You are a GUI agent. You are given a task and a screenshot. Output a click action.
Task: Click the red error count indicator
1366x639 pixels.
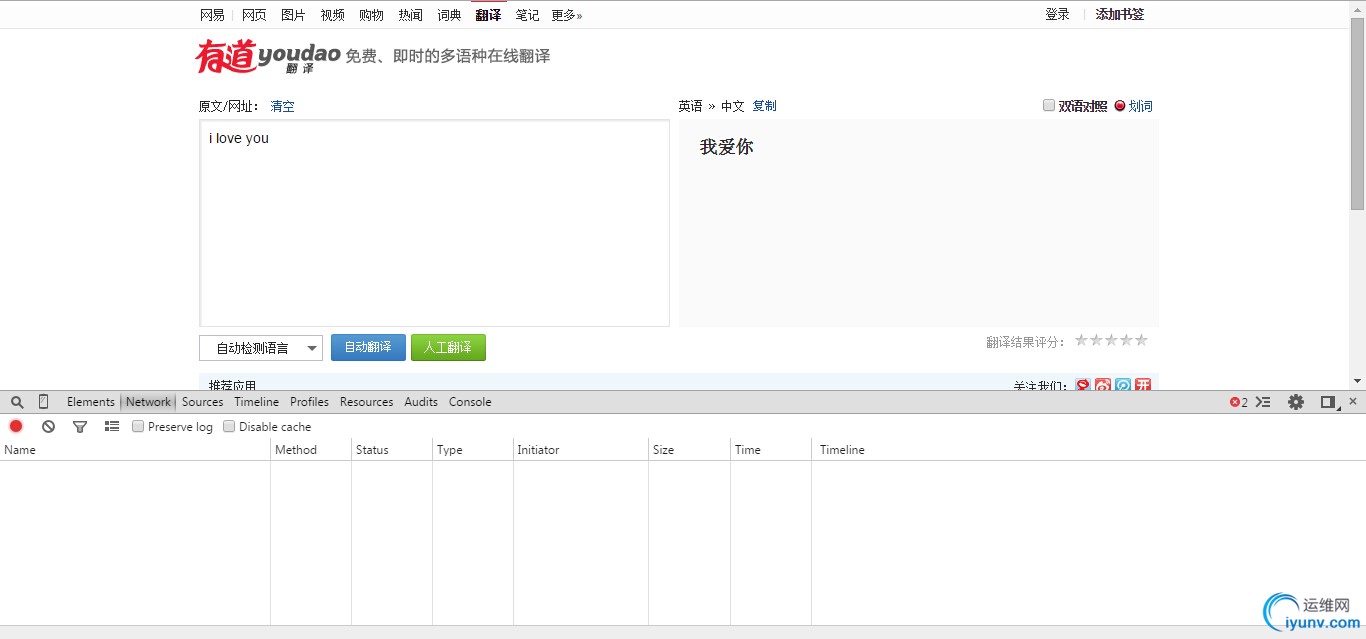tap(1239, 402)
